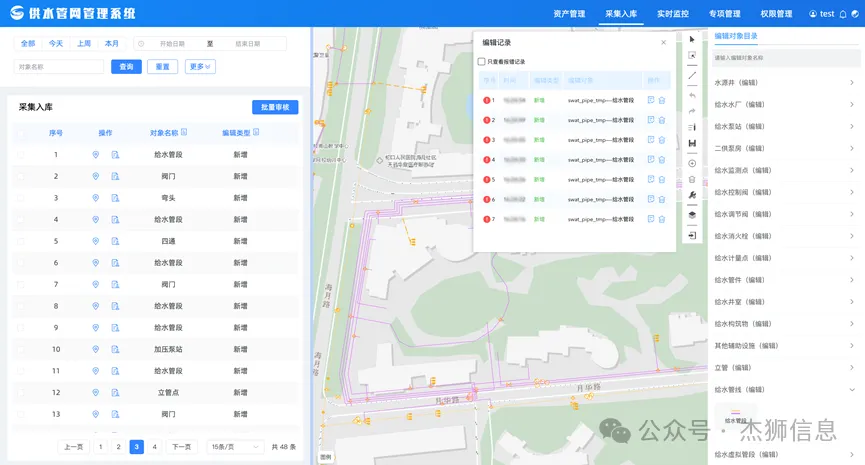The image size is (865, 465).
Task: Check the checkbox for row 10 加压泵站
Action: (21, 349)
